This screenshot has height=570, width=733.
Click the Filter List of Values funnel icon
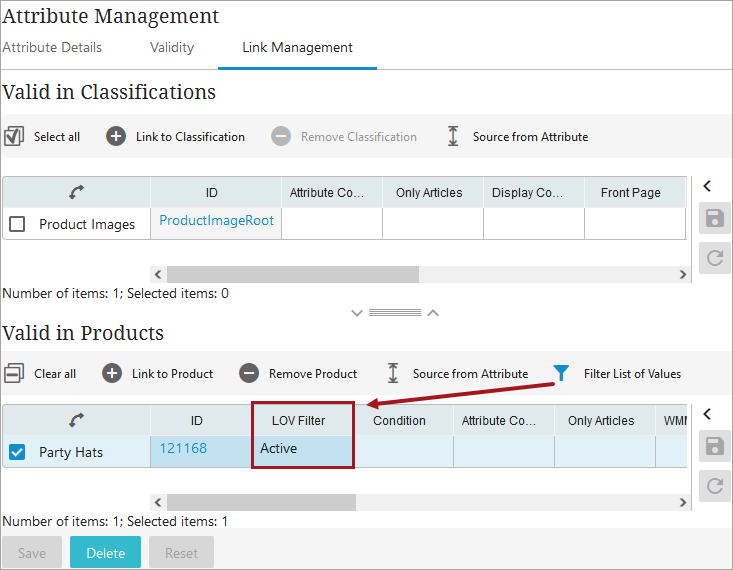click(561, 373)
